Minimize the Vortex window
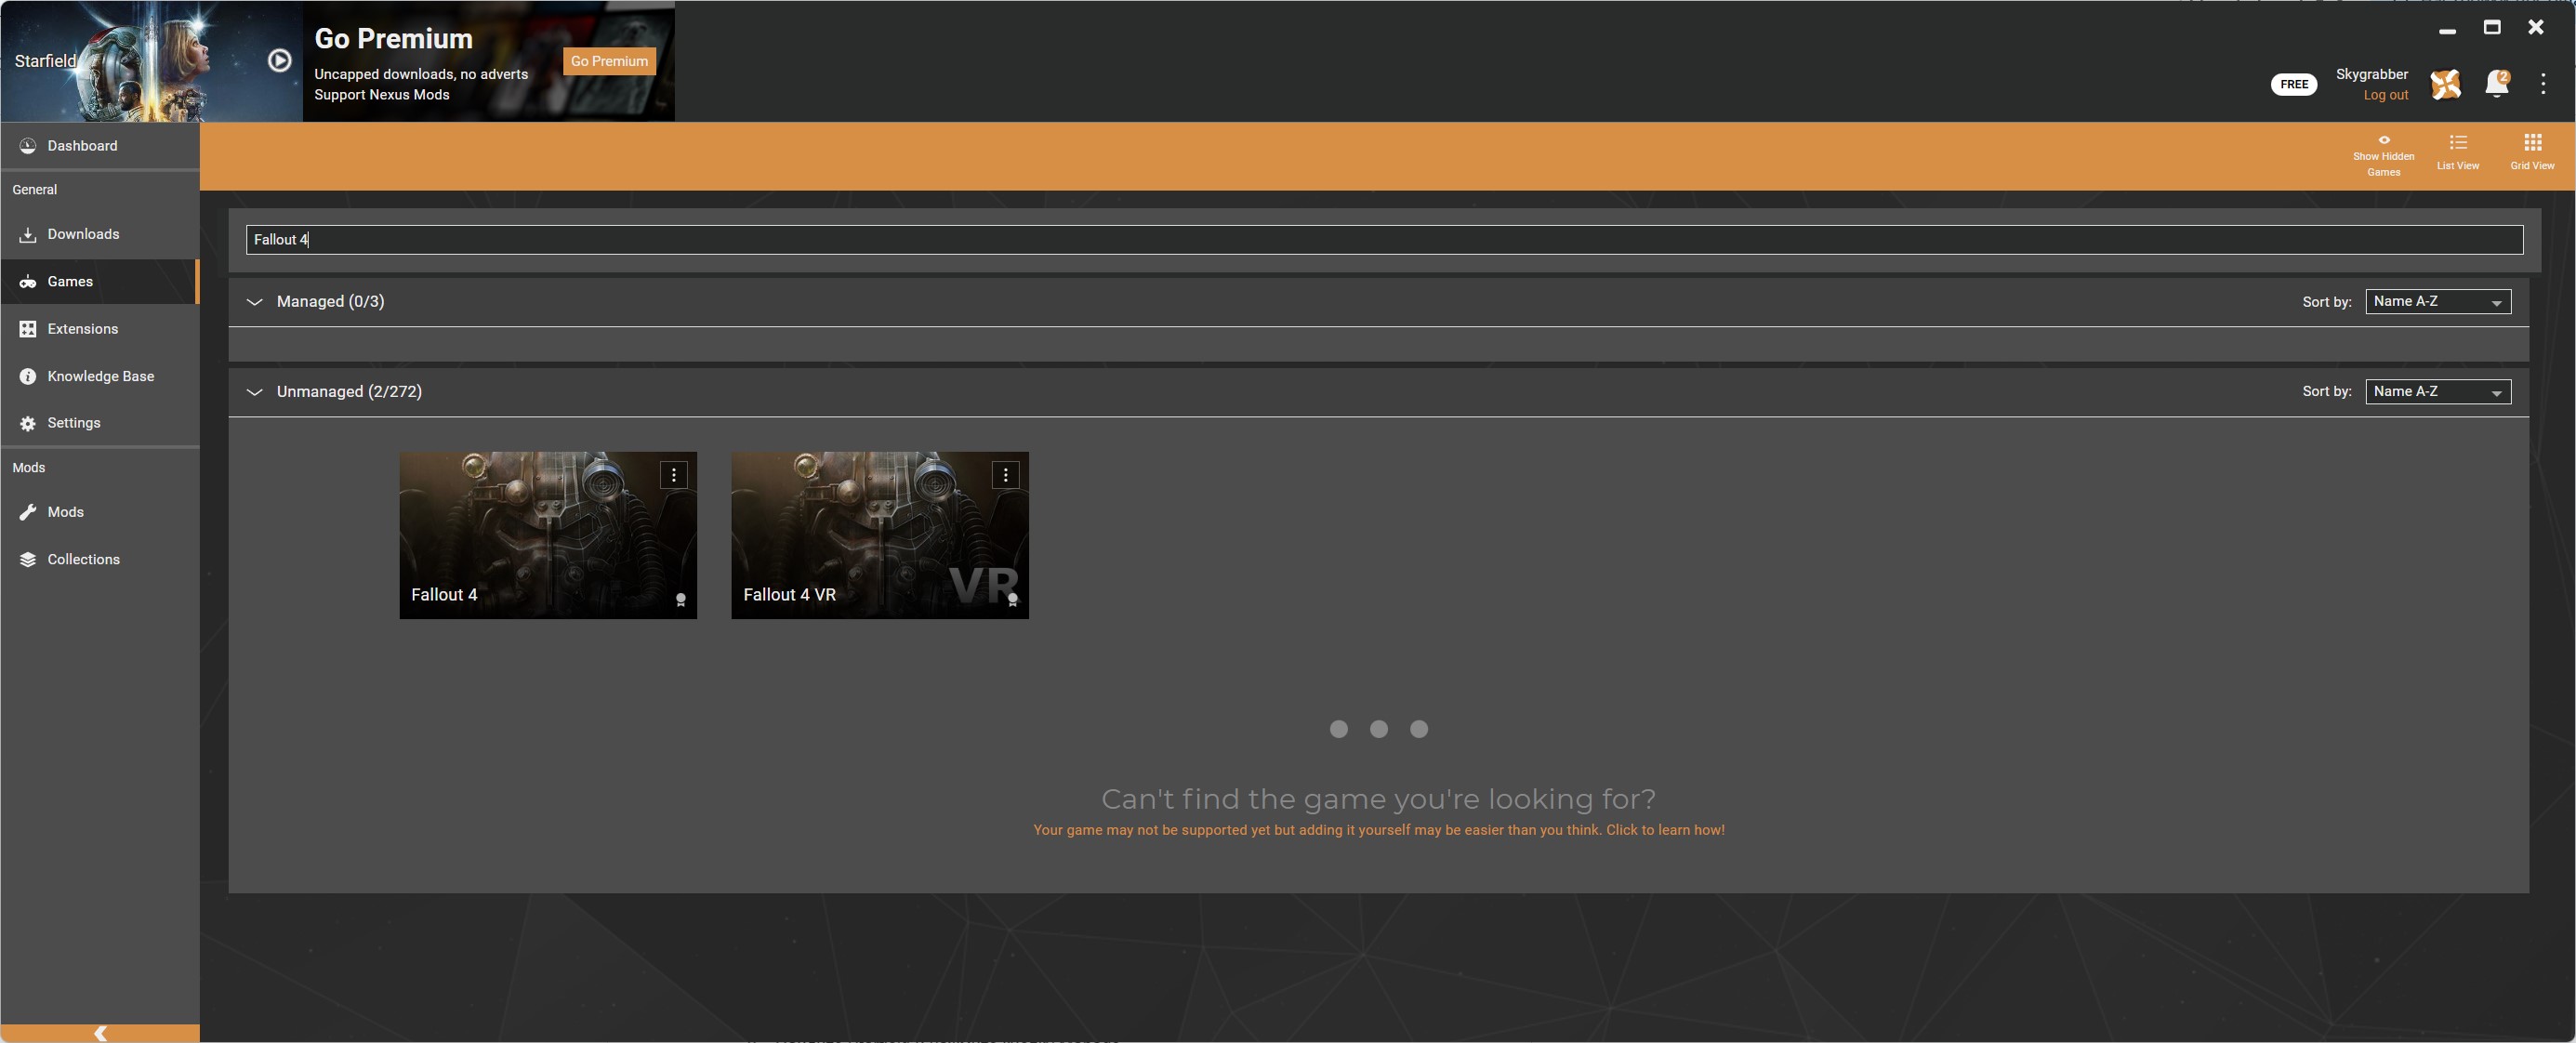The image size is (2576, 1043). click(x=2447, y=29)
